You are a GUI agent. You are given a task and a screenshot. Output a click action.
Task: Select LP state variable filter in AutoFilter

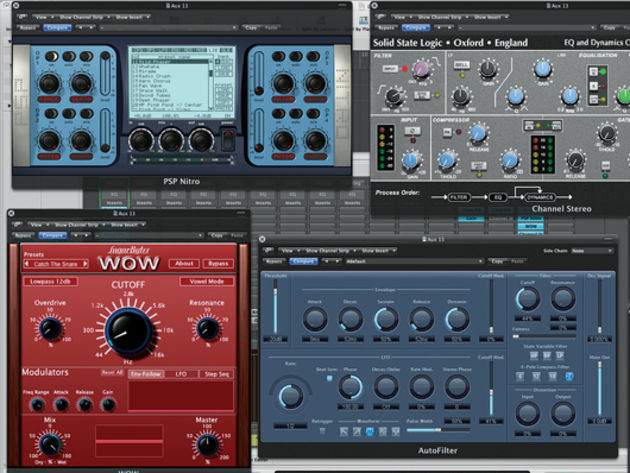(x=560, y=355)
